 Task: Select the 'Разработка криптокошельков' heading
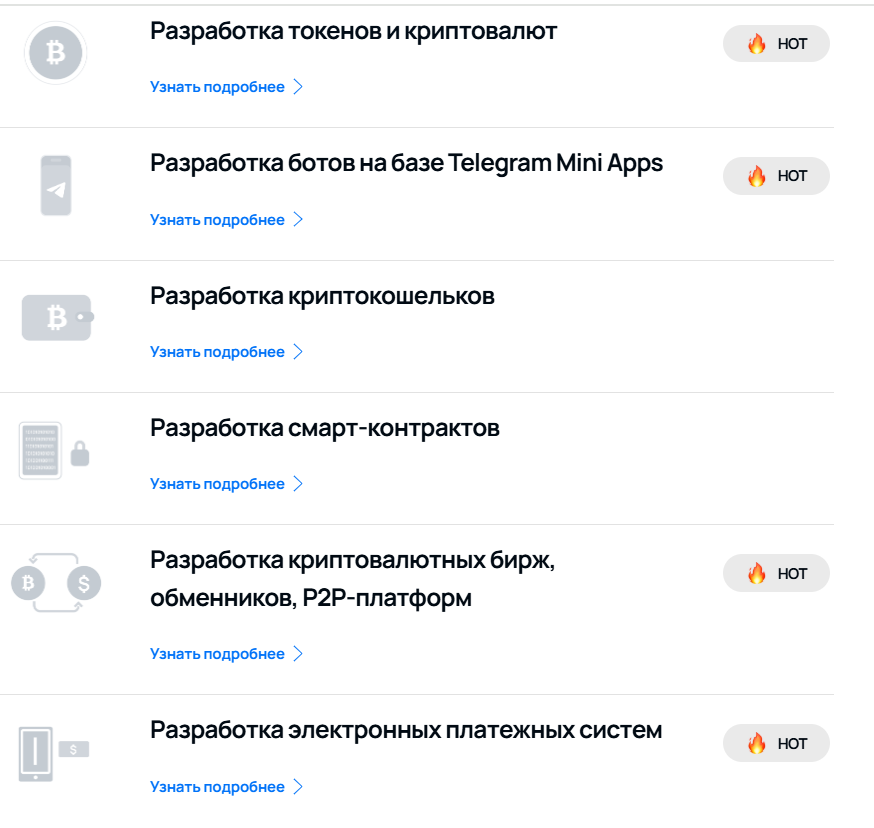[x=322, y=296]
